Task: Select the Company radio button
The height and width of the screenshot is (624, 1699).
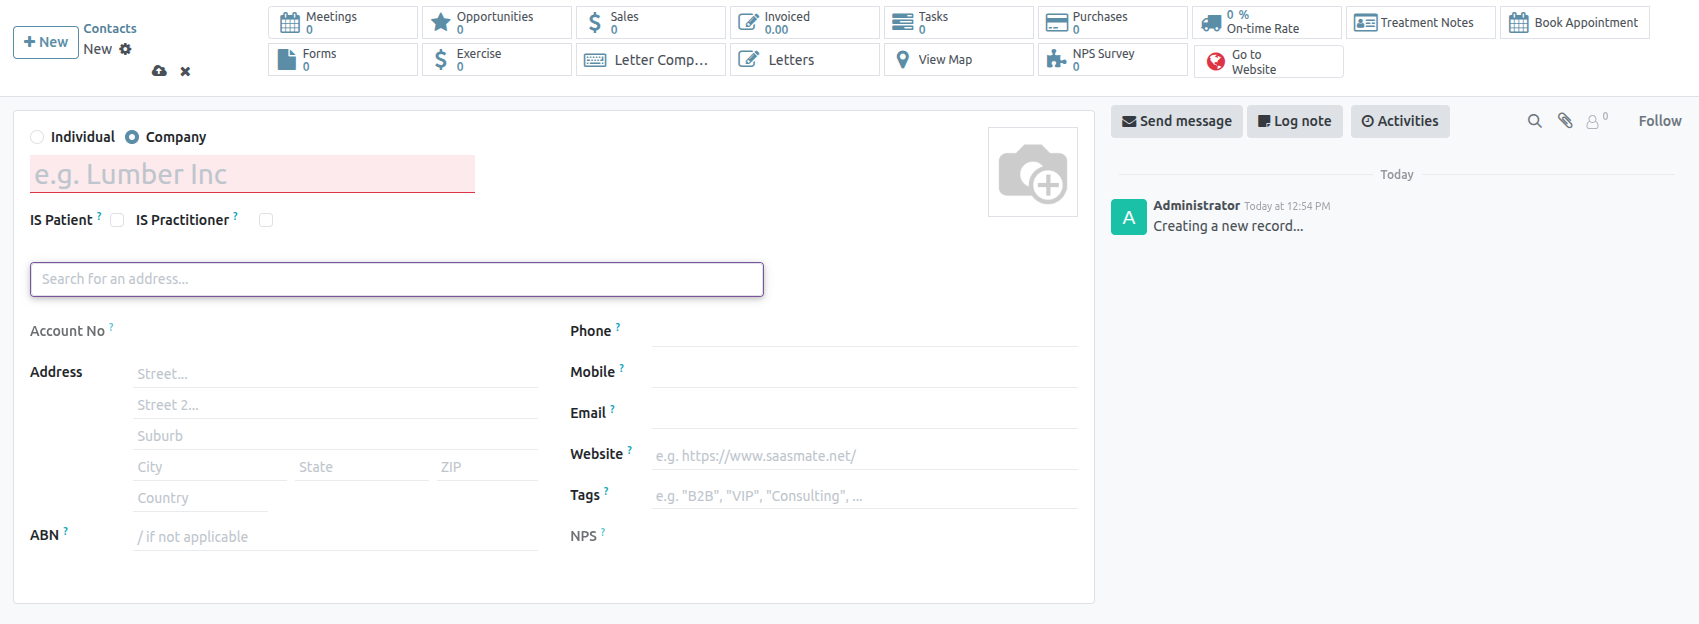Action: (x=132, y=137)
